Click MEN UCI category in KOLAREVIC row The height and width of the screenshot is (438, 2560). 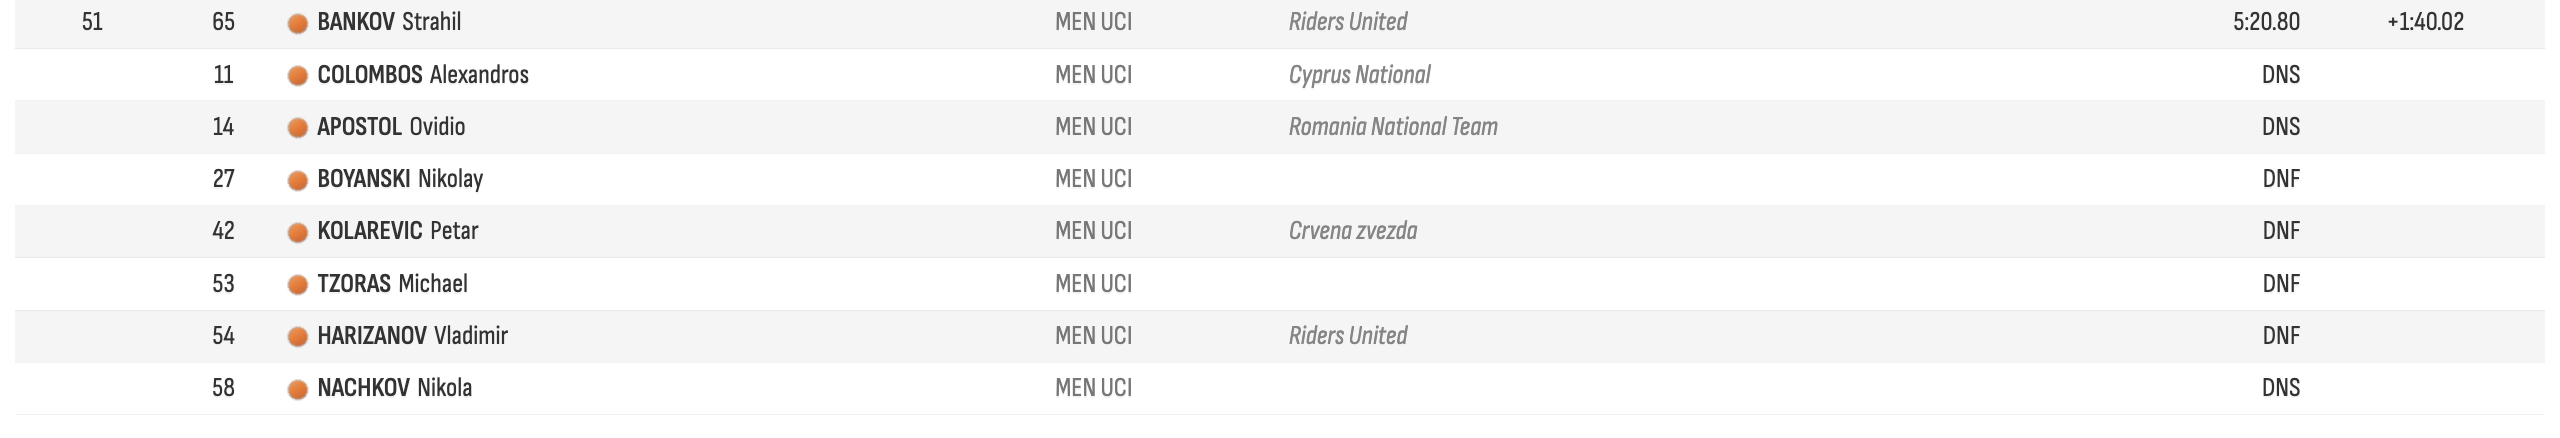1094,231
